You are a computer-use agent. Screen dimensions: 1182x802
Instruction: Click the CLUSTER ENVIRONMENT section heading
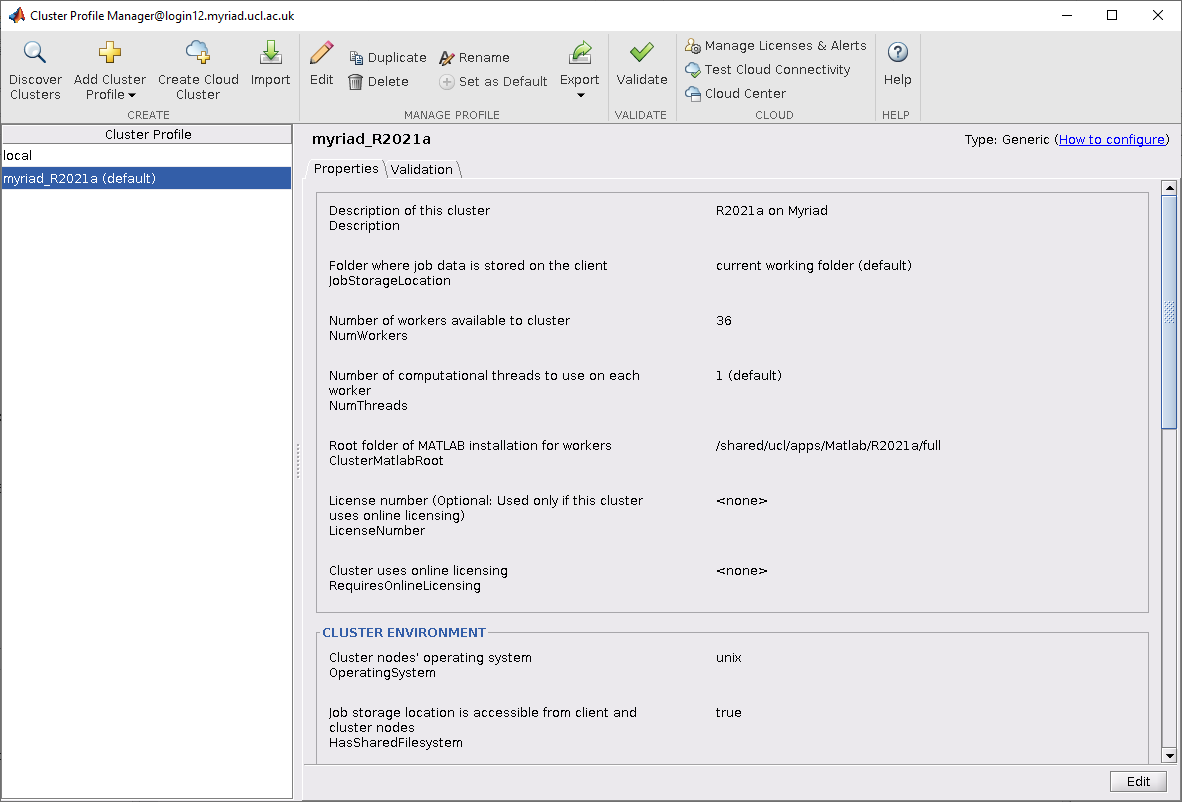pos(404,632)
